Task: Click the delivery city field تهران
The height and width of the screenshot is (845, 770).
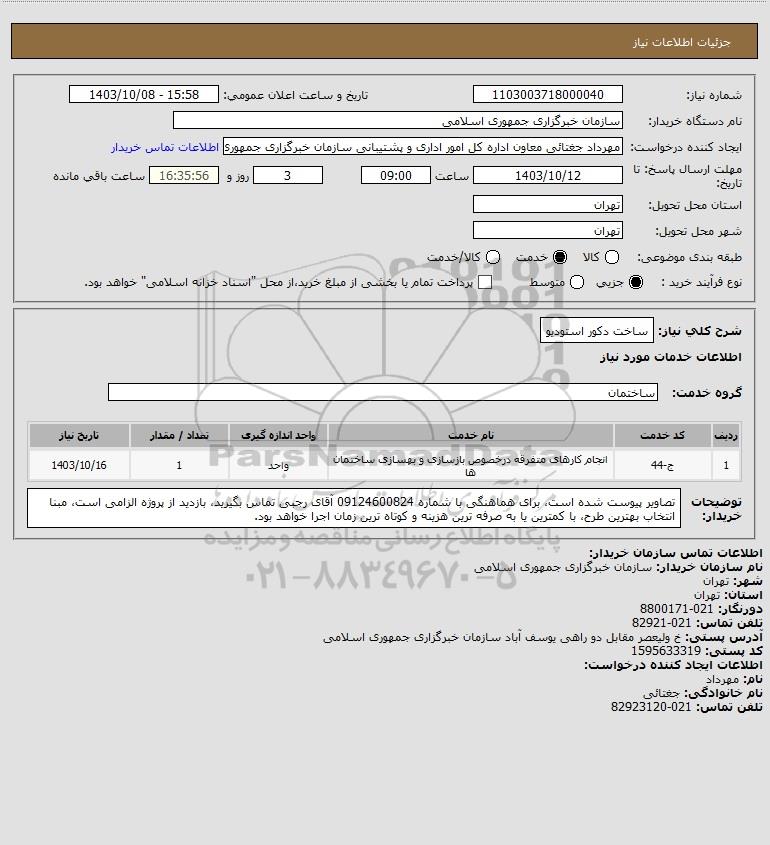Action: [547, 230]
